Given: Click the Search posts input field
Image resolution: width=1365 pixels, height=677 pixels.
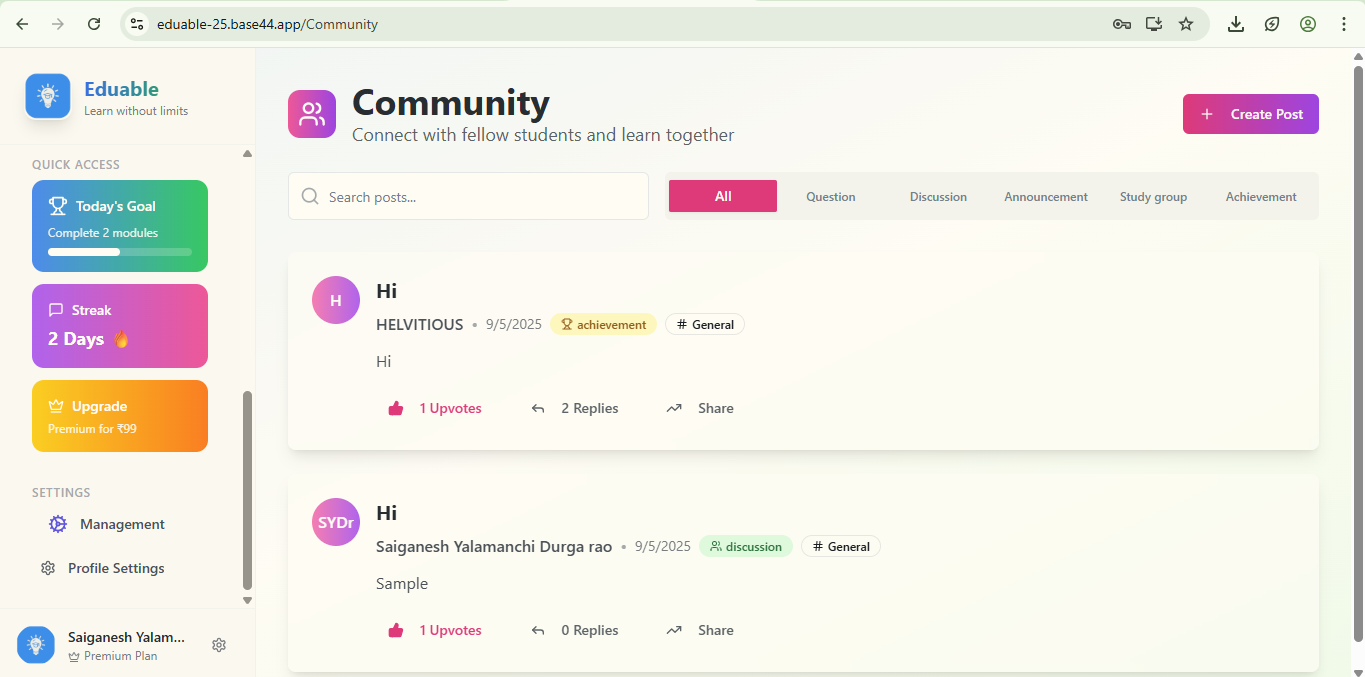Looking at the screenshot, I should (x=468, y=197).
